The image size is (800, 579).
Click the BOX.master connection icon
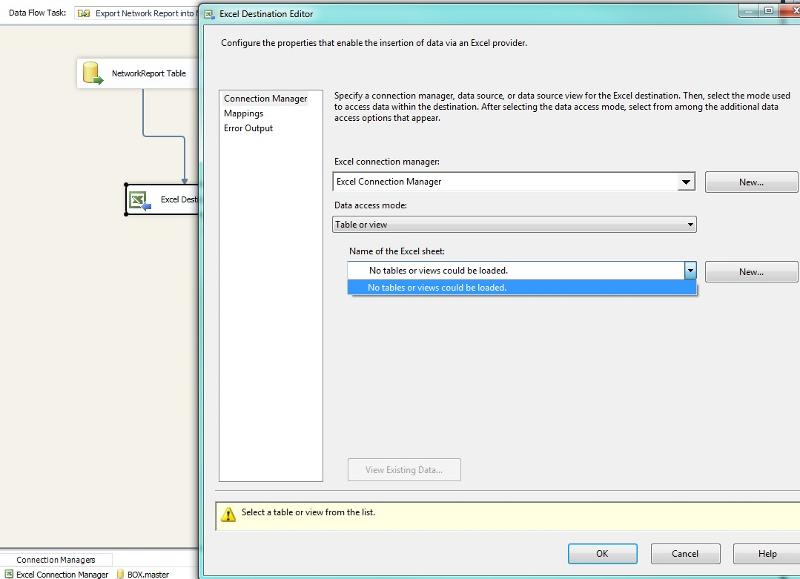tap(120, 574)
